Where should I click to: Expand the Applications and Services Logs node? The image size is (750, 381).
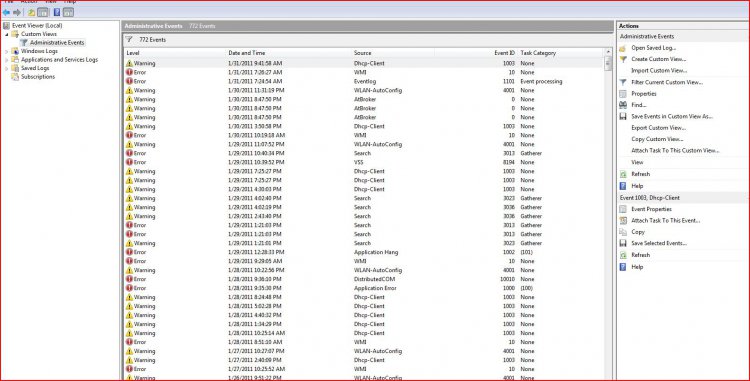tap(7, 60)
